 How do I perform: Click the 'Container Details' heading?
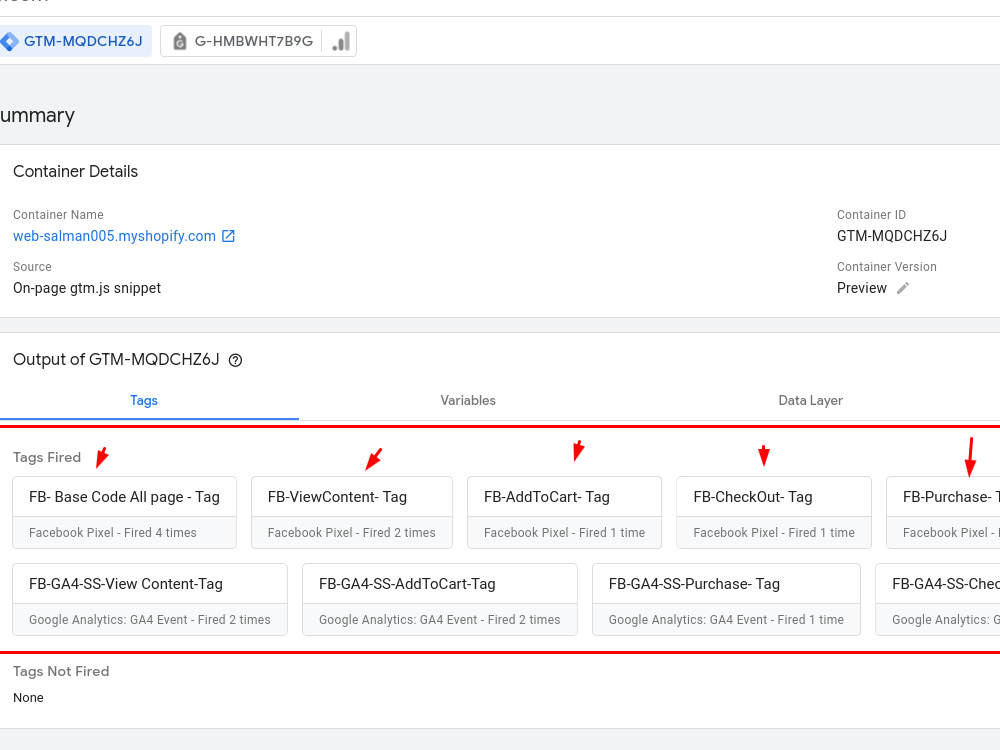tap(75, 172)
